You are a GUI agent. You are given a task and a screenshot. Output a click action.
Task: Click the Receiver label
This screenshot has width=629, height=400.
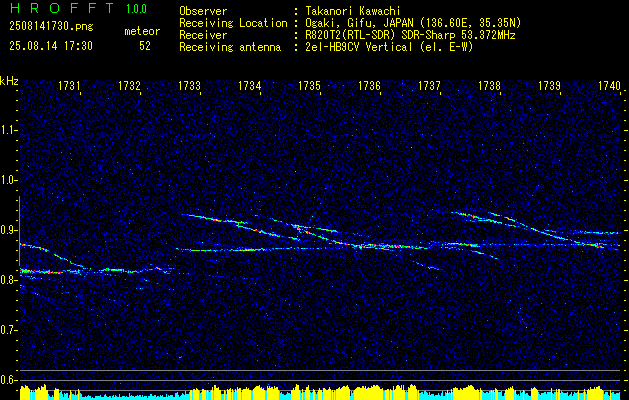point(203,35)
